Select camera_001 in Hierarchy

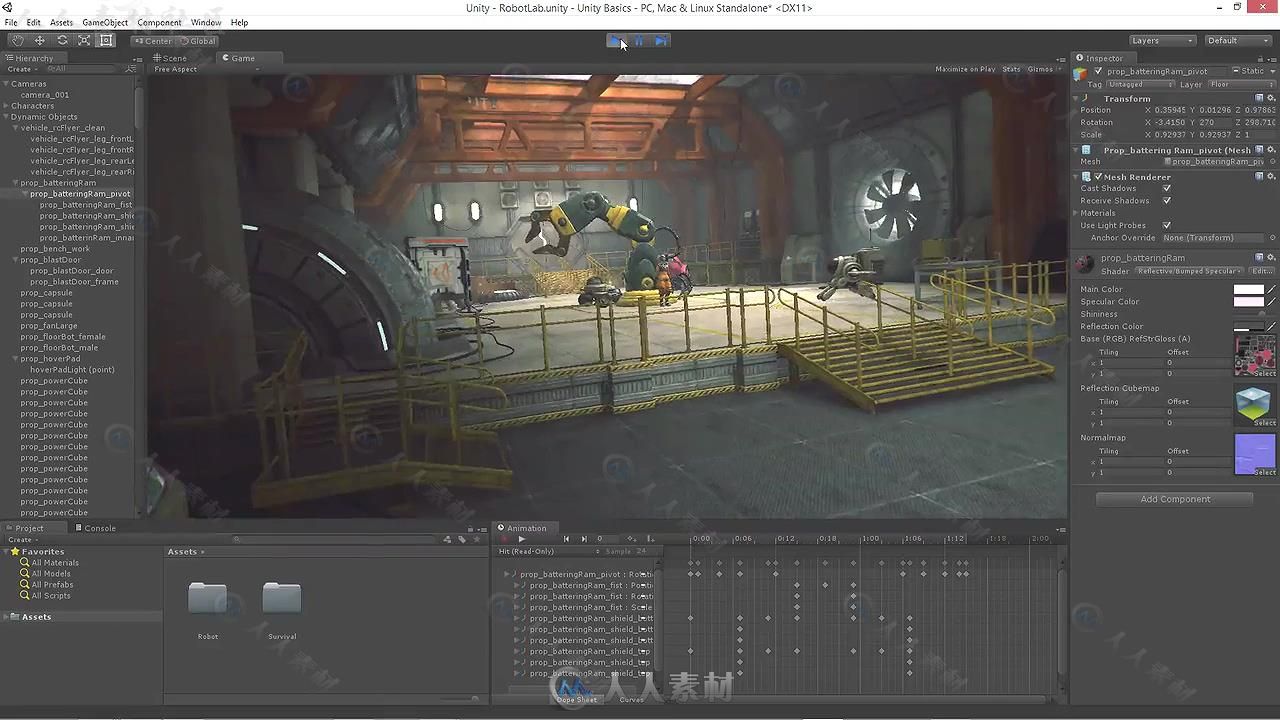[x=46, y=95]
